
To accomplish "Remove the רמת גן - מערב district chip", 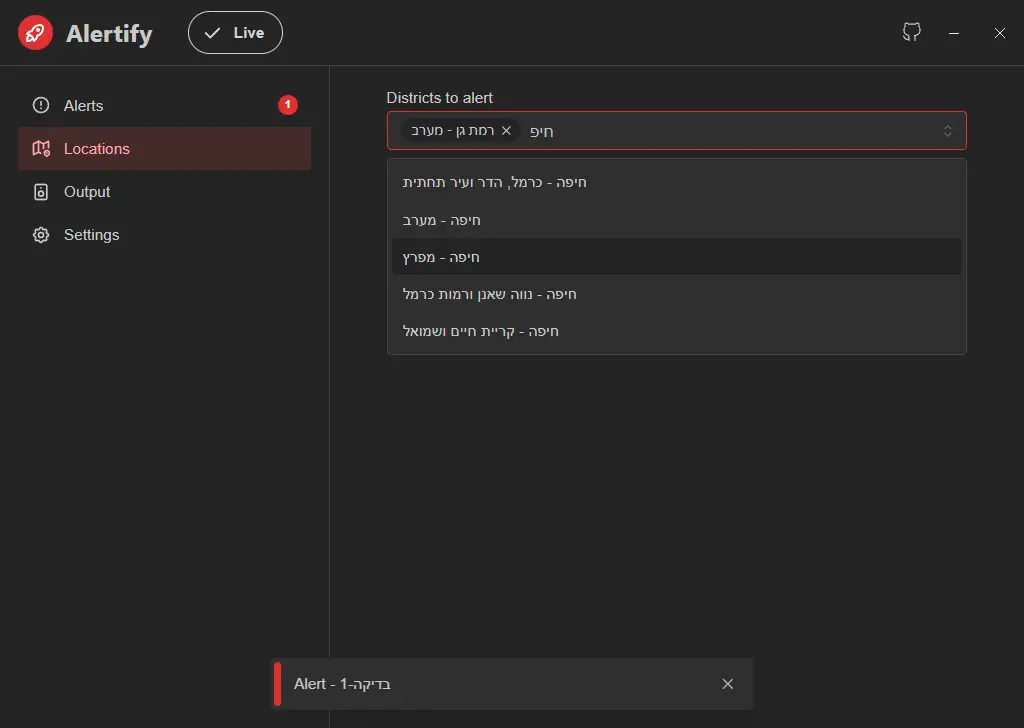I will coord(506,130).
